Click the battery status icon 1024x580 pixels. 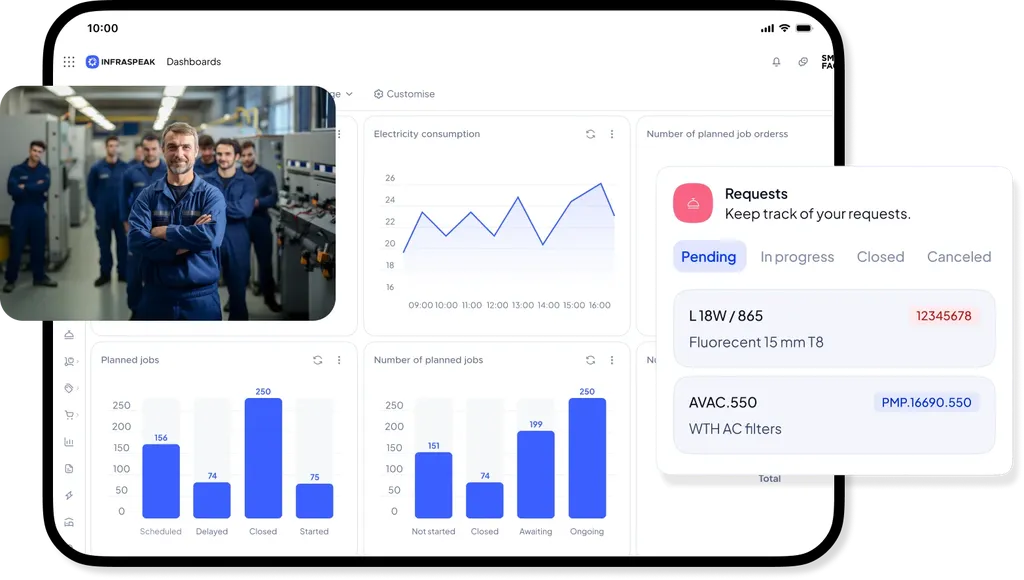click(804, 28)
